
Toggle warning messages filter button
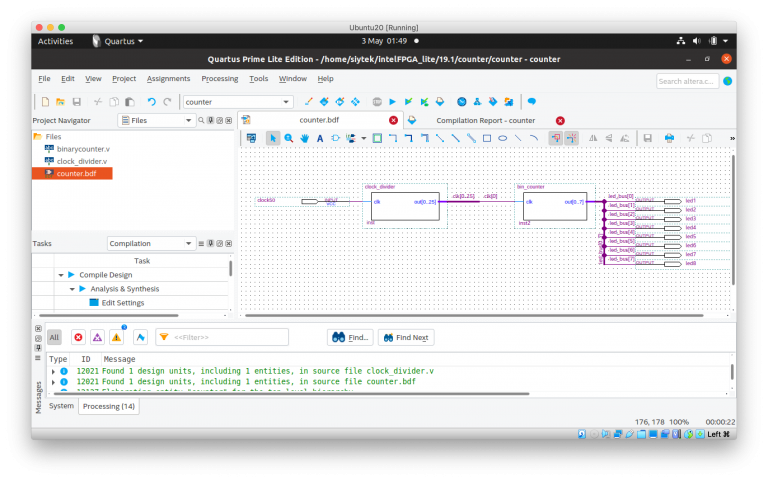coord(116,337)
